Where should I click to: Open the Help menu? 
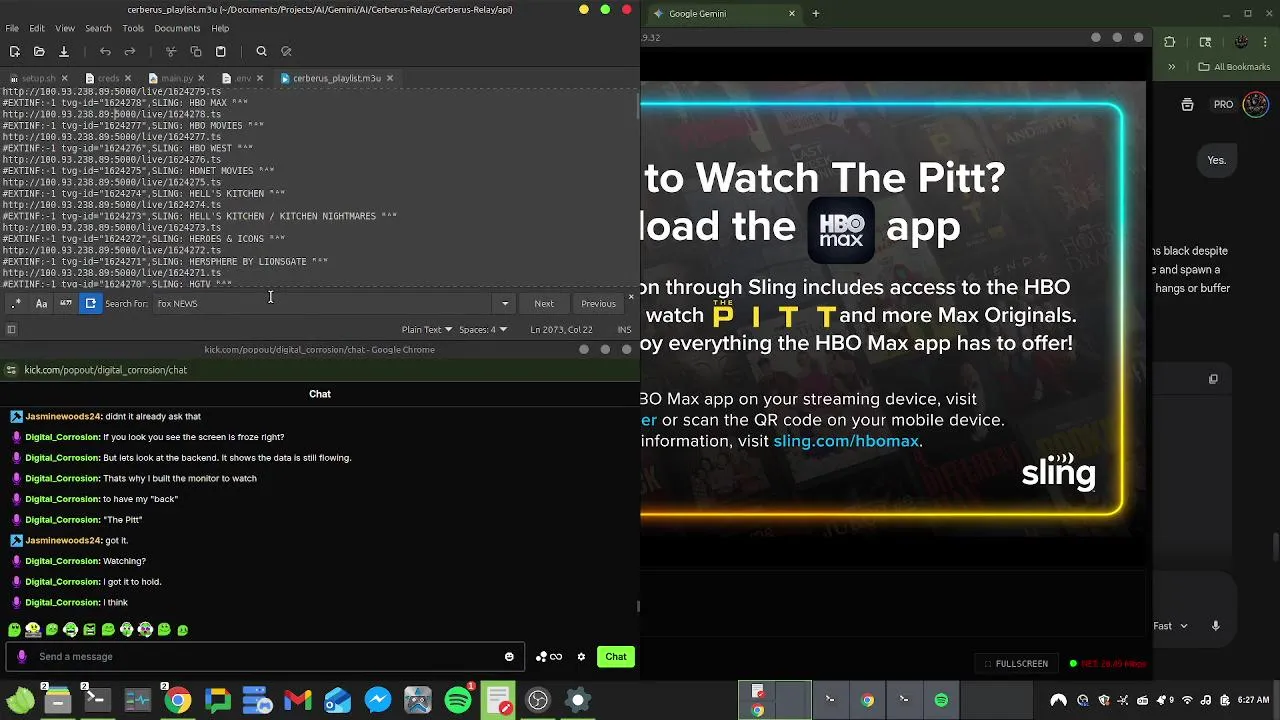[x=220, y=28]
